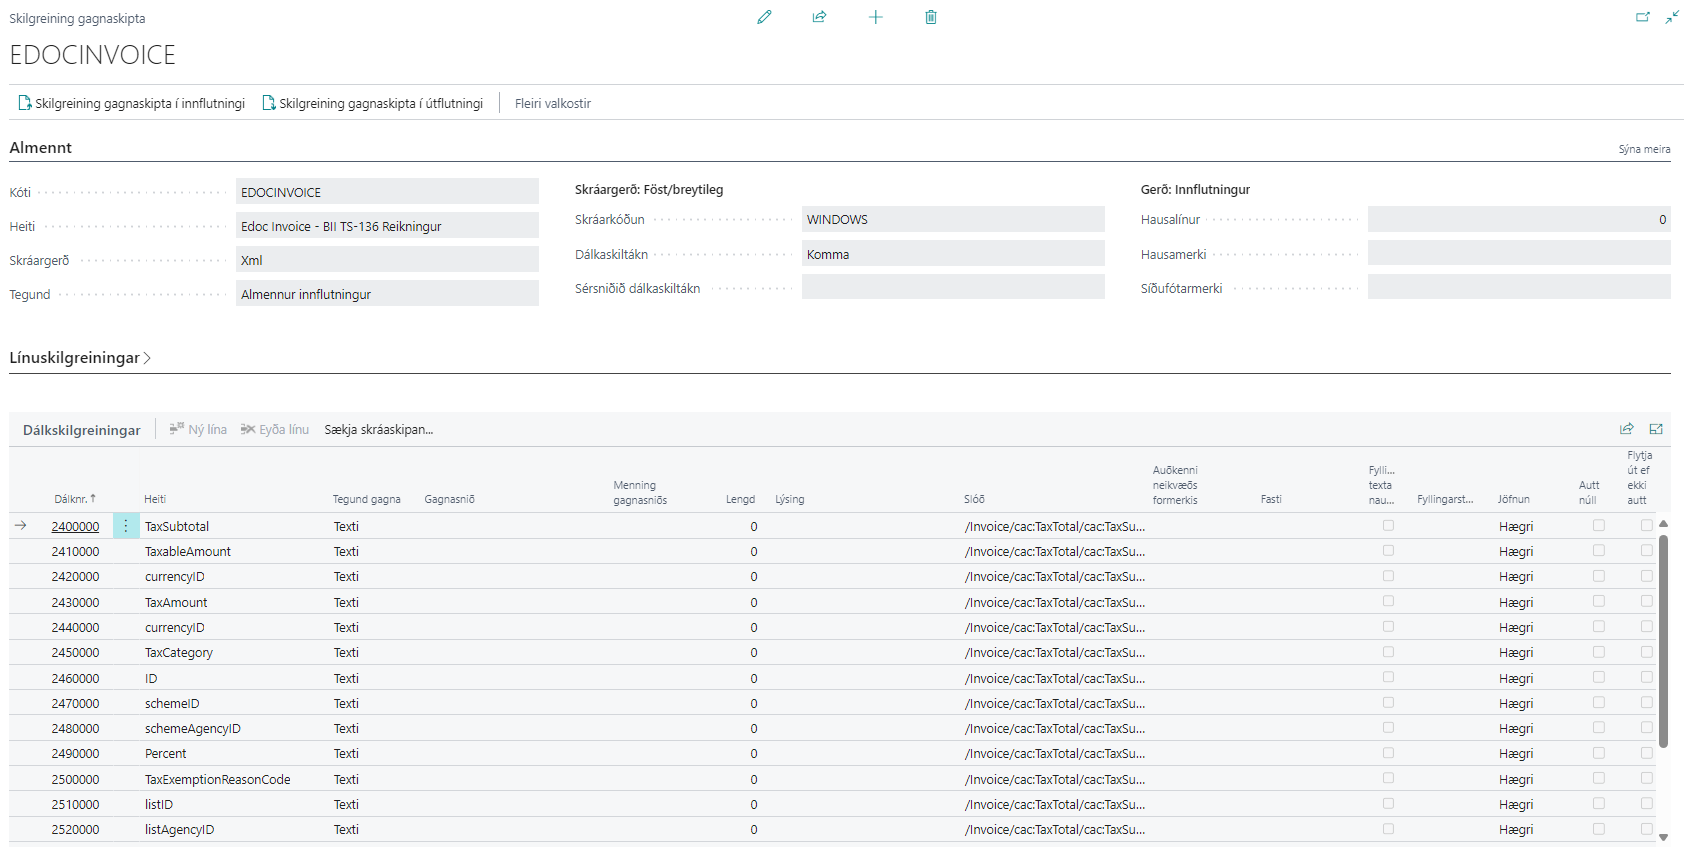The image size is (1684, 847).
Task: Sort by the Dálknr. column header
Action: coord(74,499)
